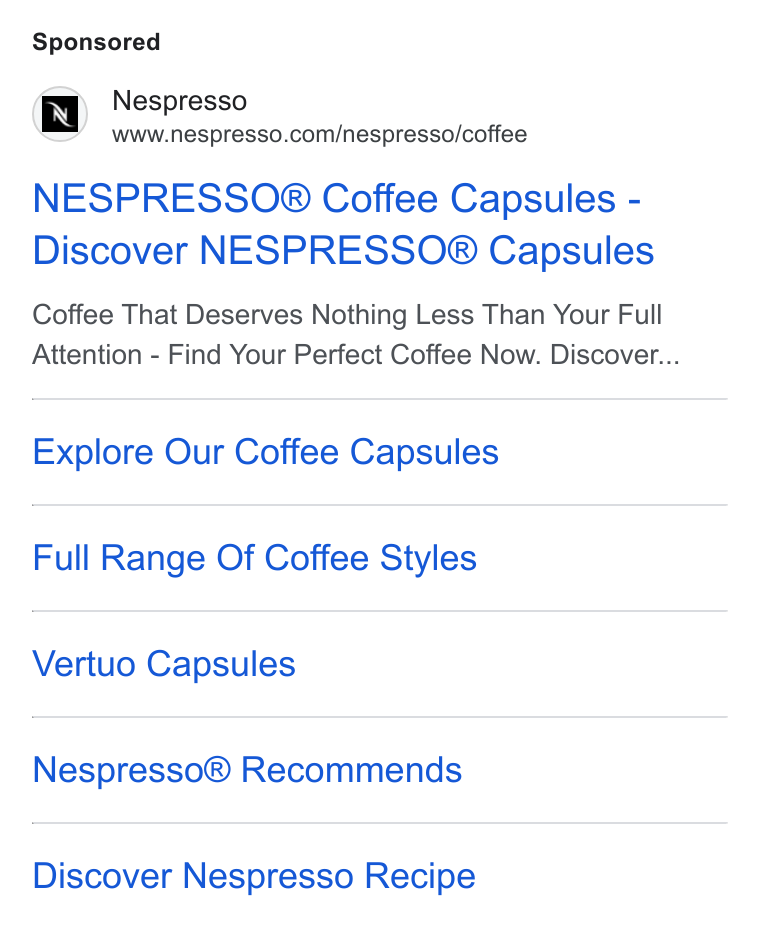Click "Discover NESPRESSO® Capsules" headline line
This screenshot has width=760, height=928.
point(343,250)
